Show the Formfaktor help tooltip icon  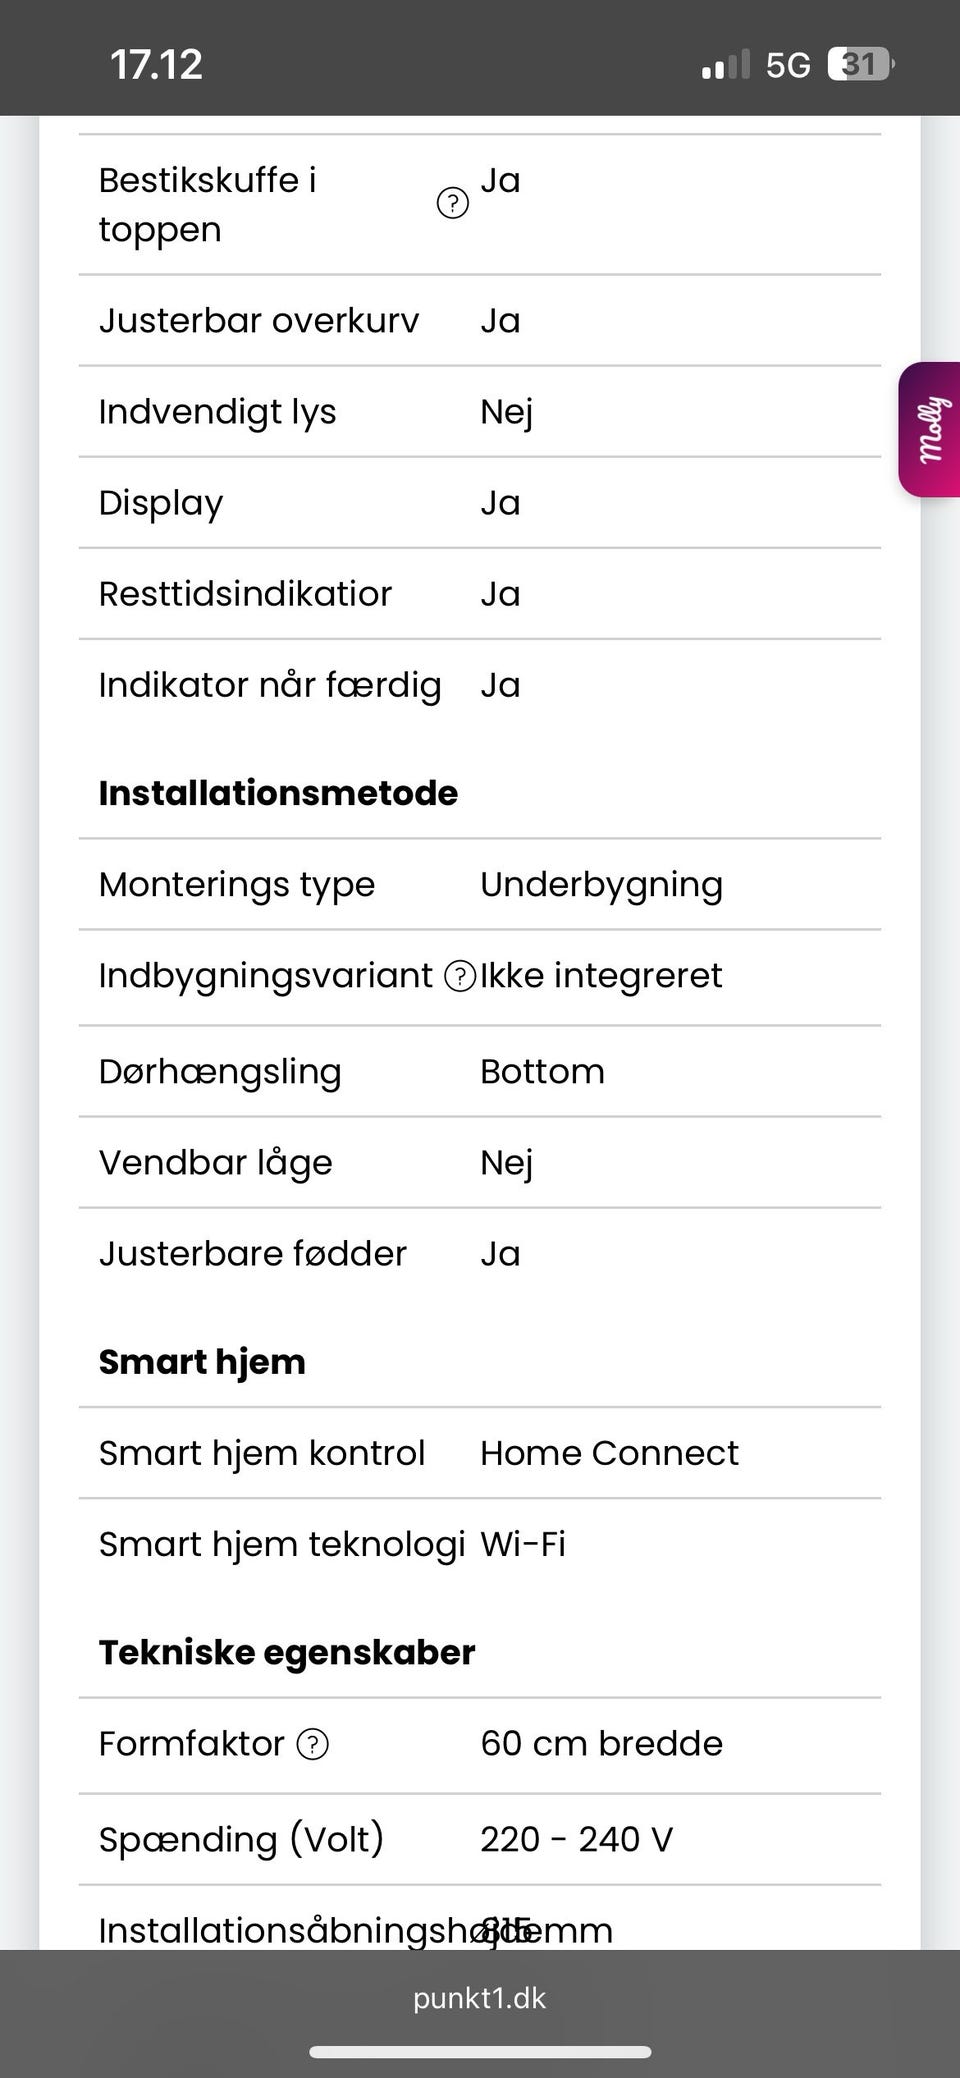313,1744
